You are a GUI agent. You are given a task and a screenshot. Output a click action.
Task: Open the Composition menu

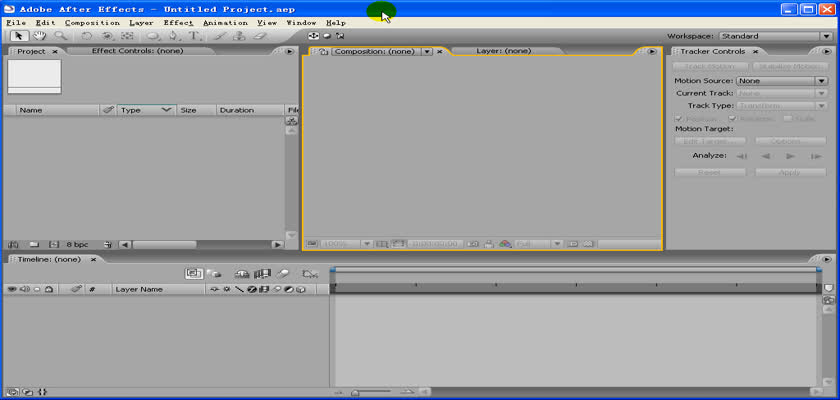point(92,23)
